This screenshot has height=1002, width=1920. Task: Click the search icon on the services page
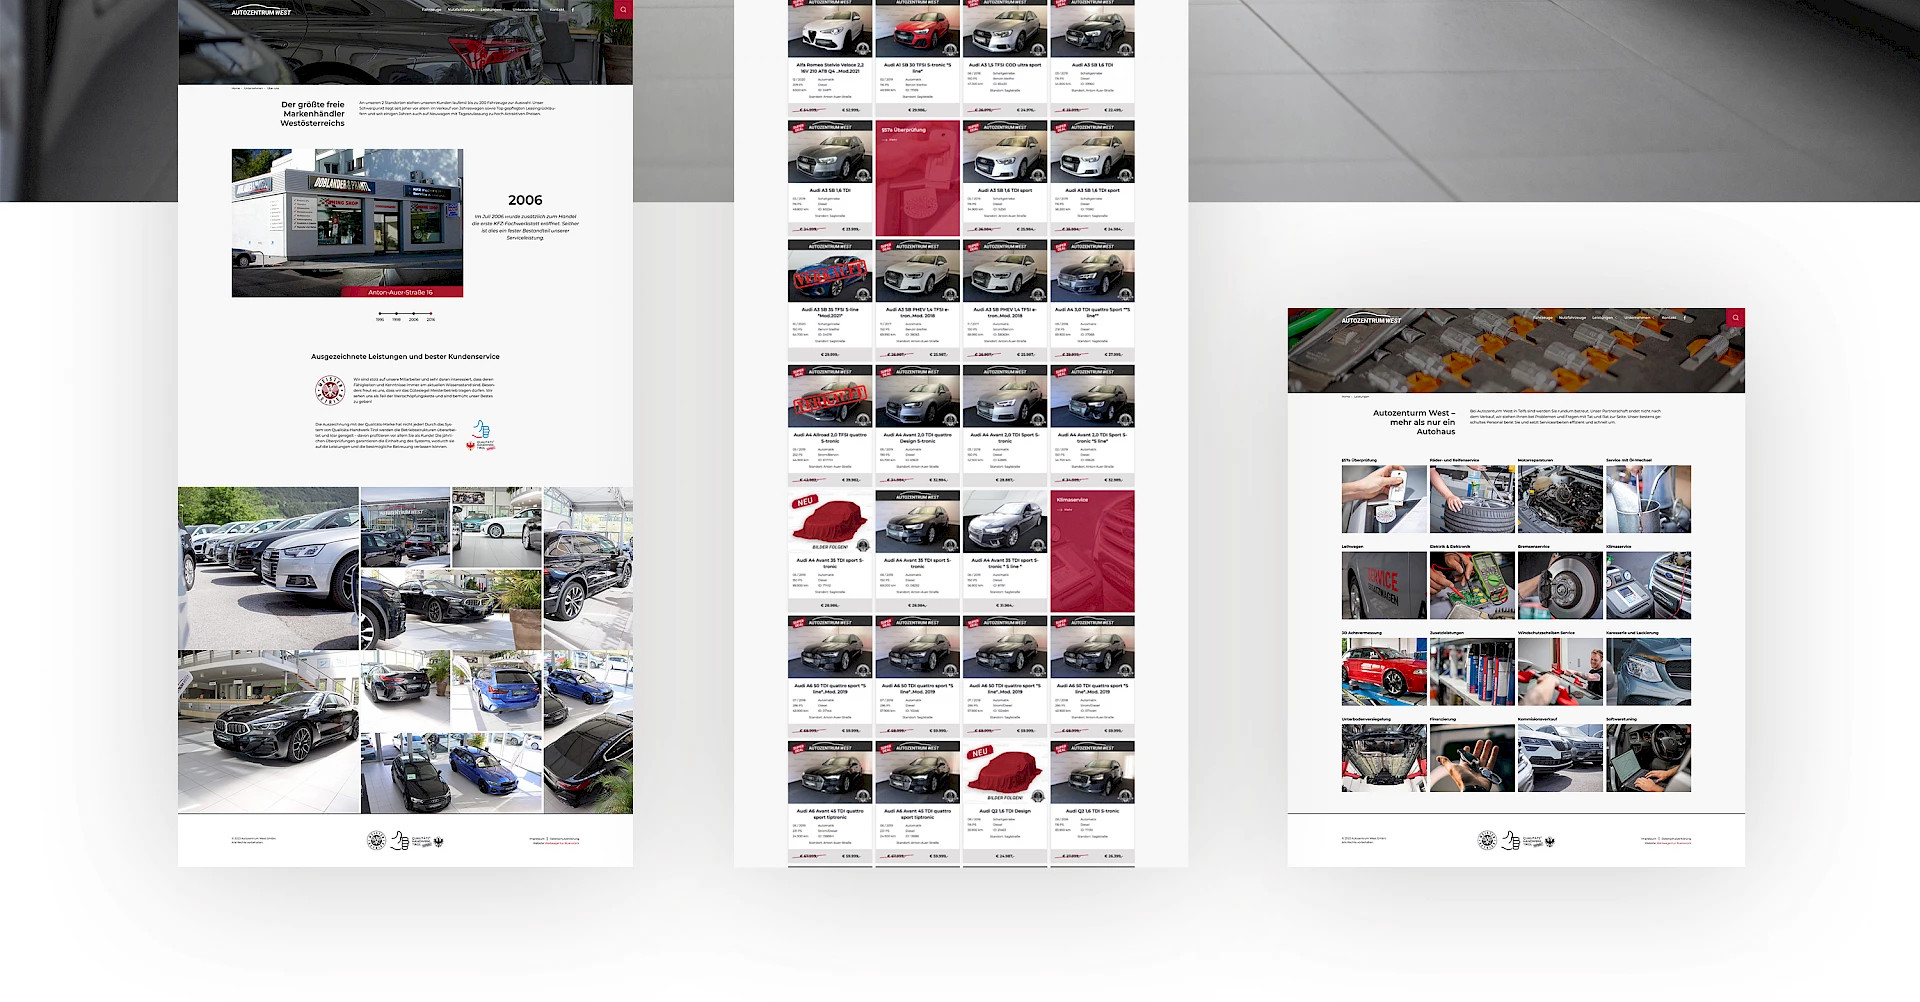(x=1735, y=318)
